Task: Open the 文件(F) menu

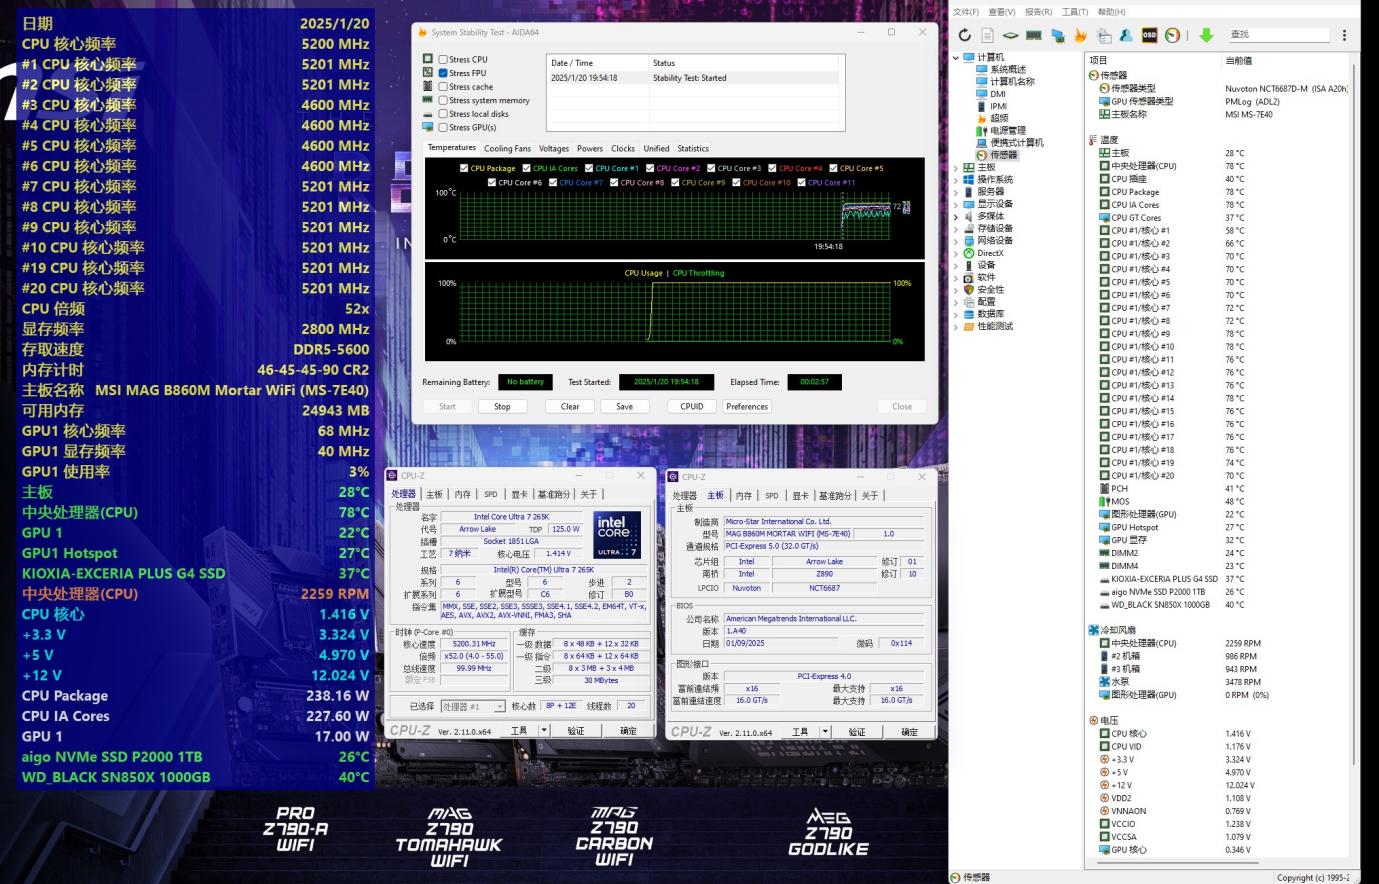Action: click(x=966, y=12)
